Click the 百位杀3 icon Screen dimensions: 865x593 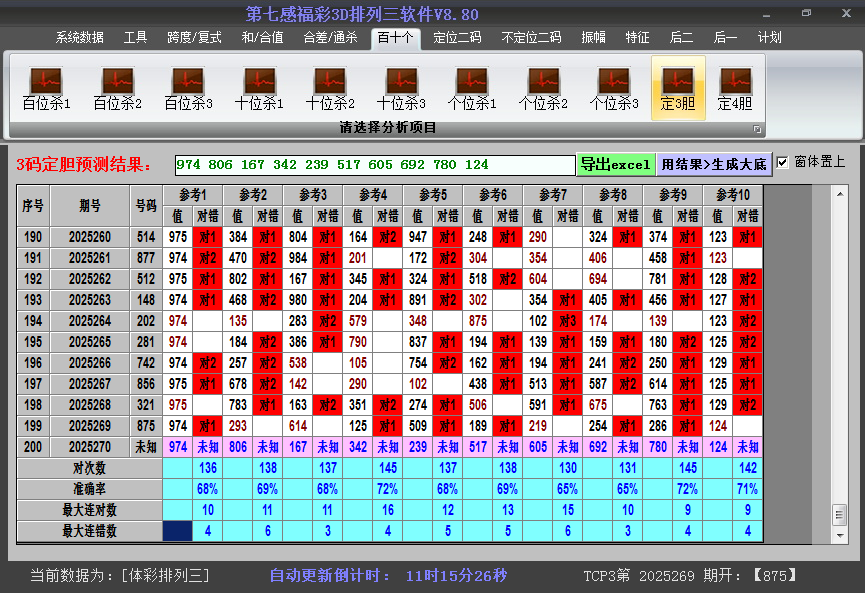tap(188, 88)
